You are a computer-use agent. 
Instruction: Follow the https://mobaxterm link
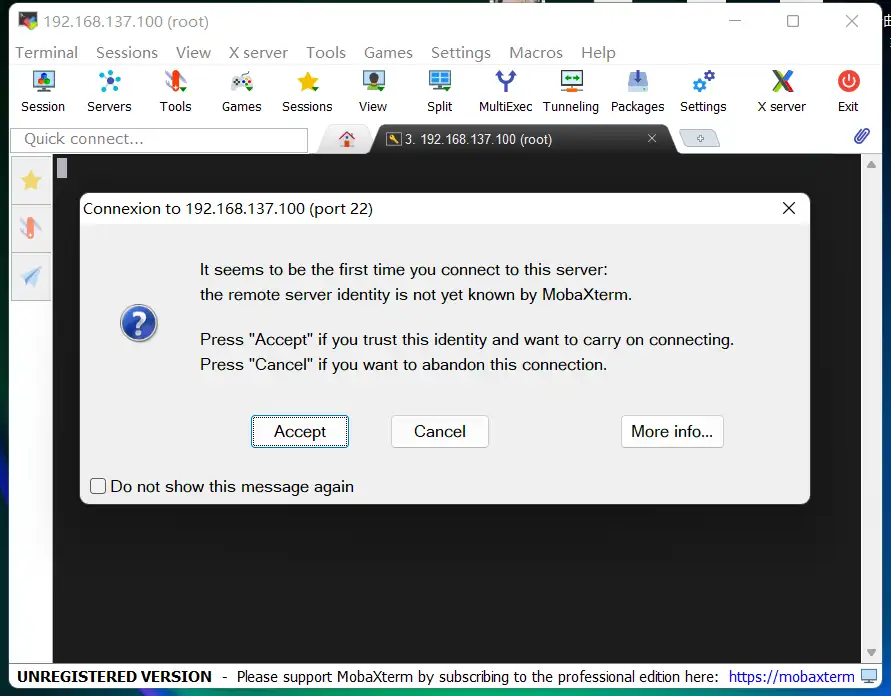[x=792, y=677]
